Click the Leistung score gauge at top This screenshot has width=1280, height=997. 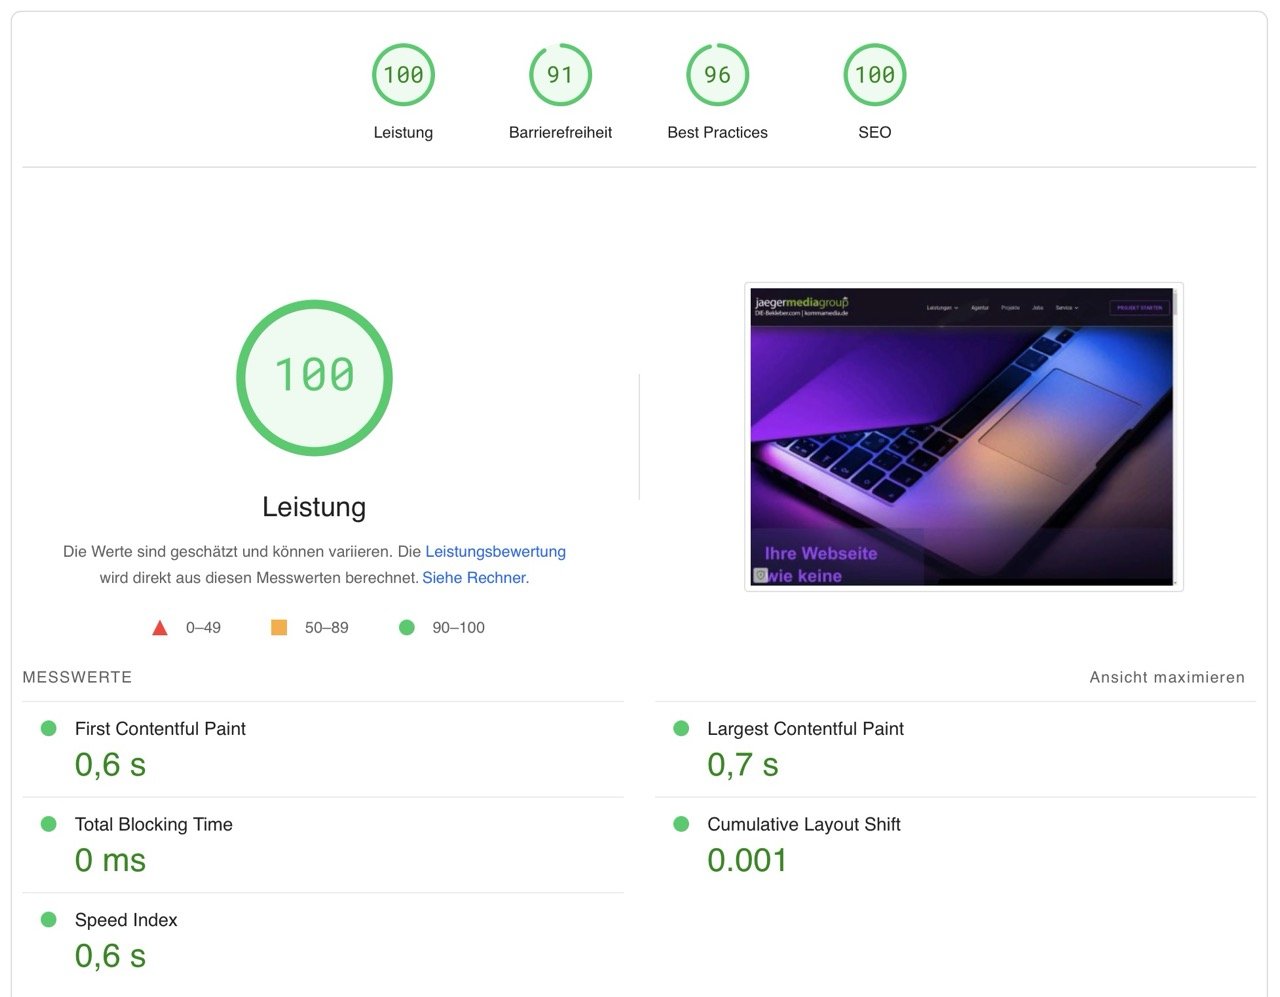(403, 75)
